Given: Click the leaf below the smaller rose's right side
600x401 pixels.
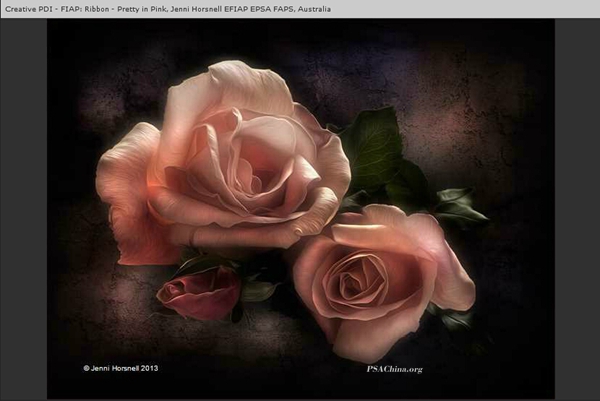Looking at the screenshot, I should [453, 318].
